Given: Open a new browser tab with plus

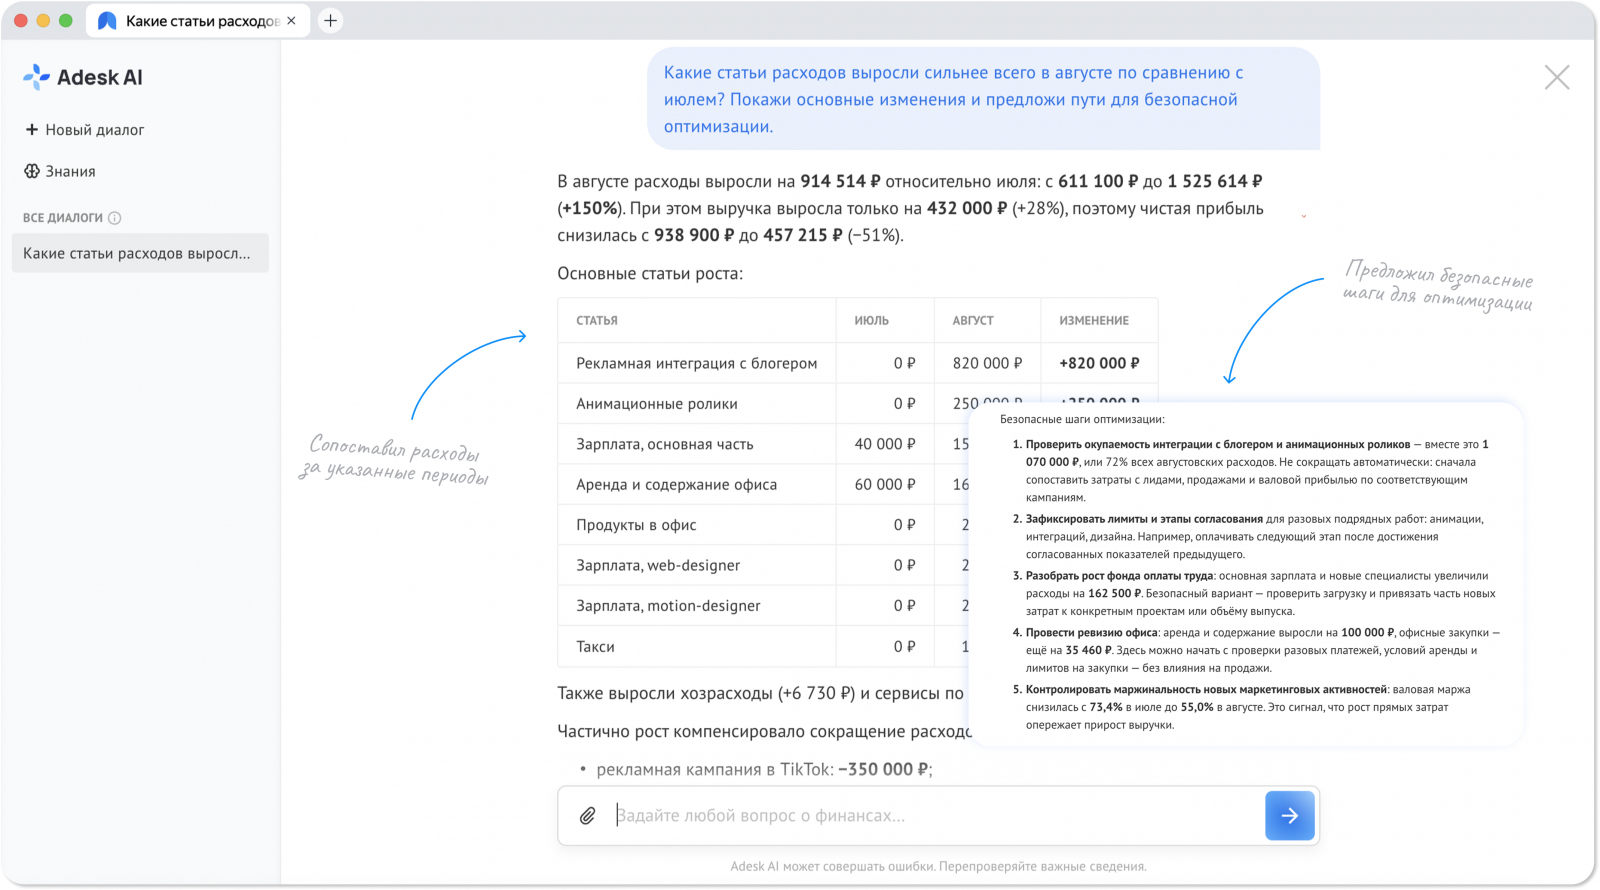Looking at the screenshot, I should [x=330, y=21].
